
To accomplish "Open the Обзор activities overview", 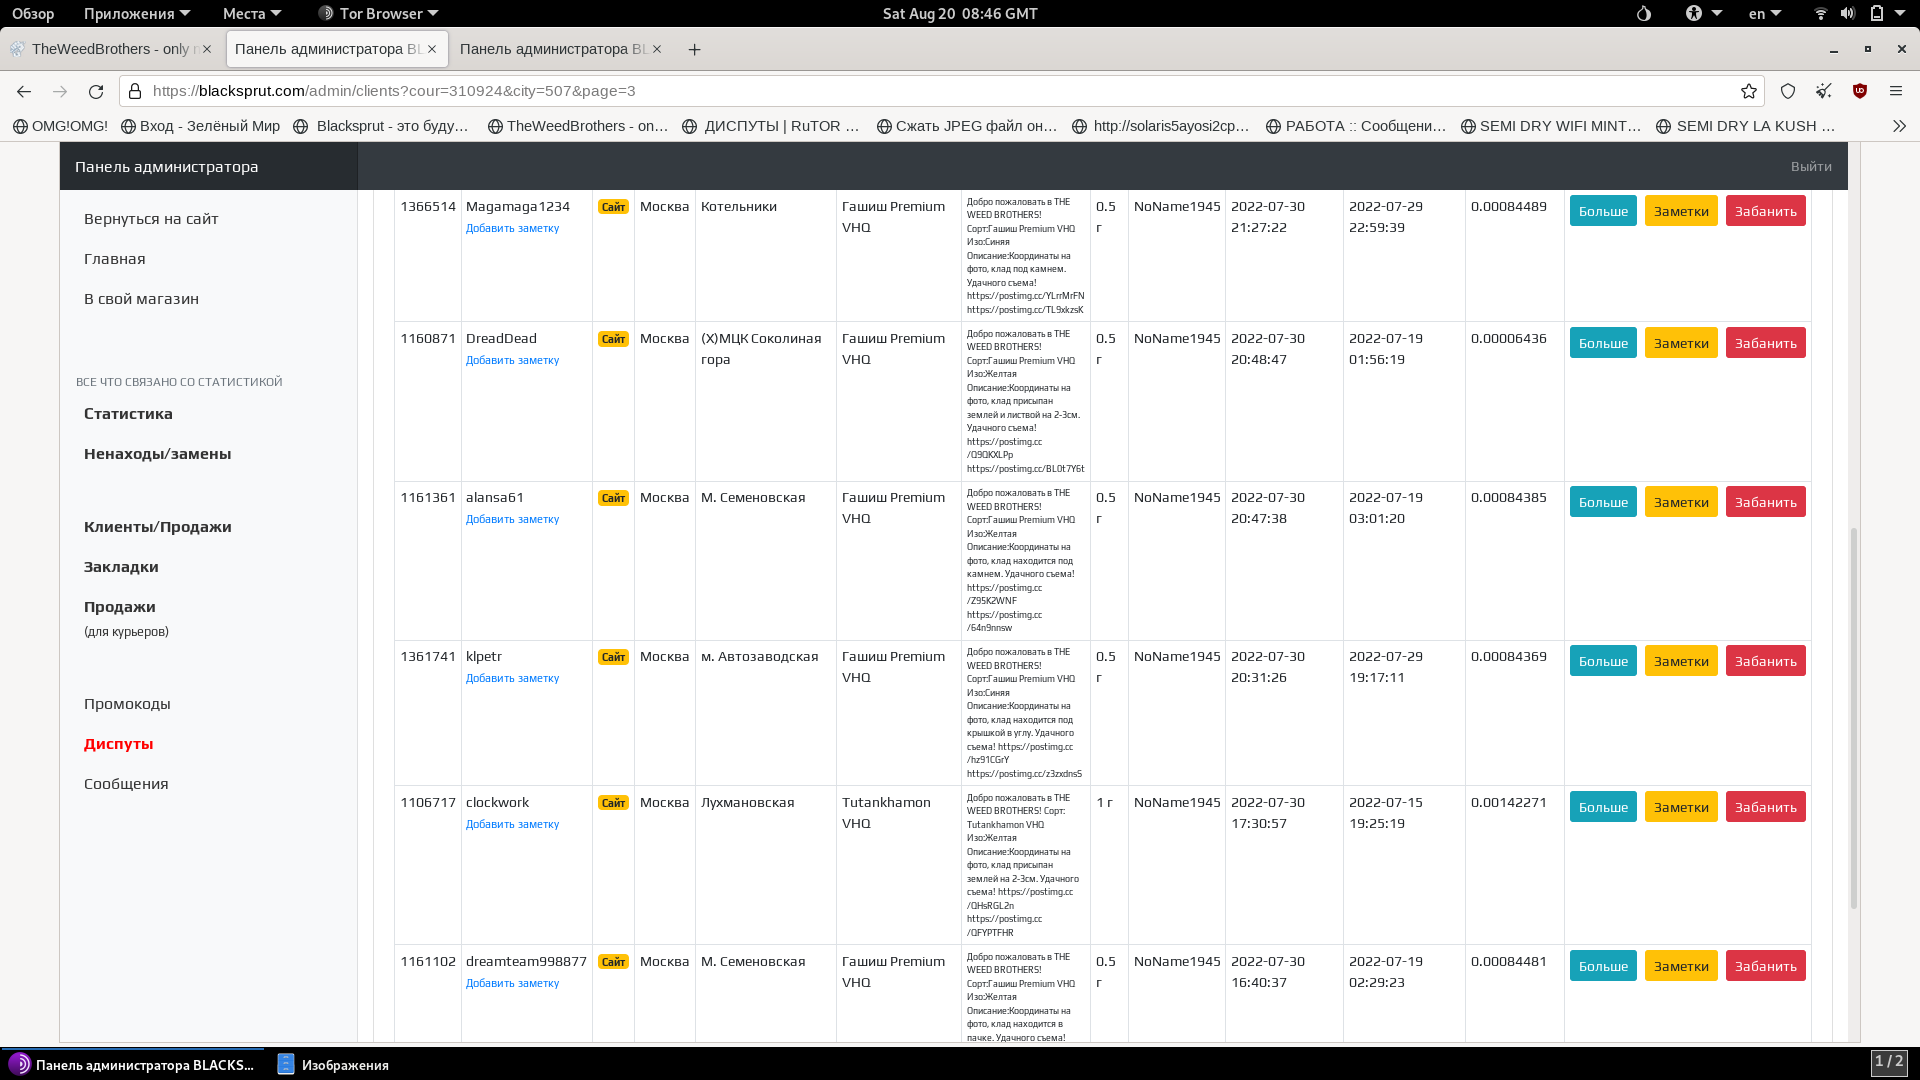I will [33, 14].
